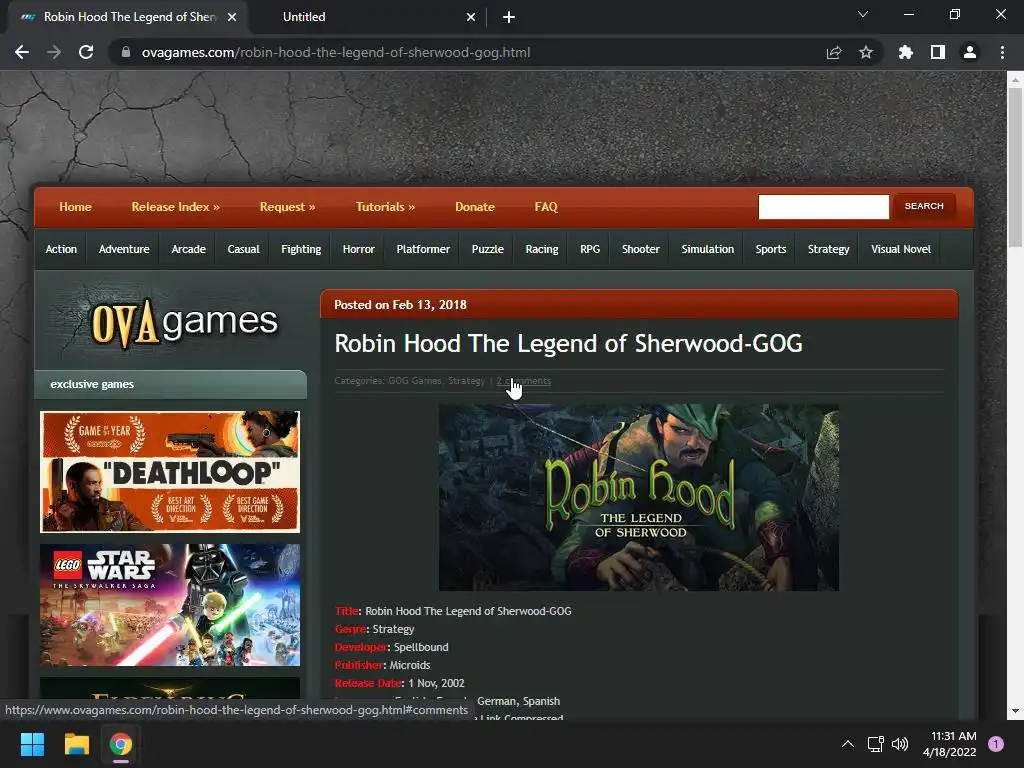The width and height of the screenshot is (1024, 768).
Task: Browse the Action category
Action: (x=61, y=249)
